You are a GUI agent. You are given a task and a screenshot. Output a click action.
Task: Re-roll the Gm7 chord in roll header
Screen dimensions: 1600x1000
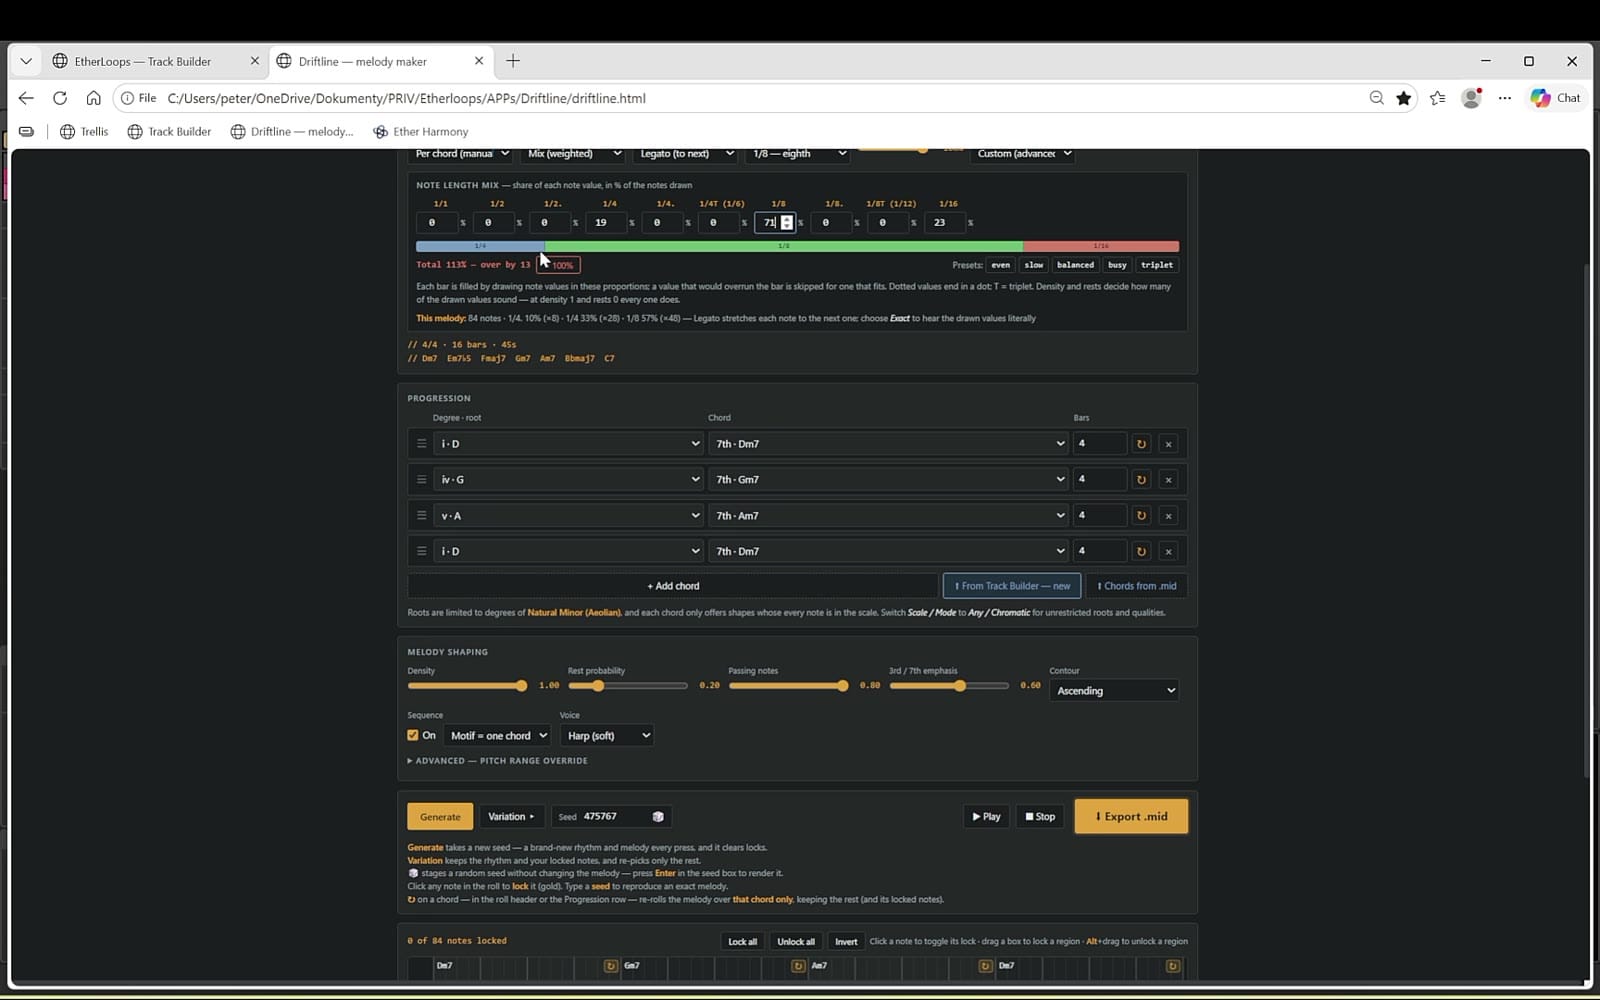798,966
